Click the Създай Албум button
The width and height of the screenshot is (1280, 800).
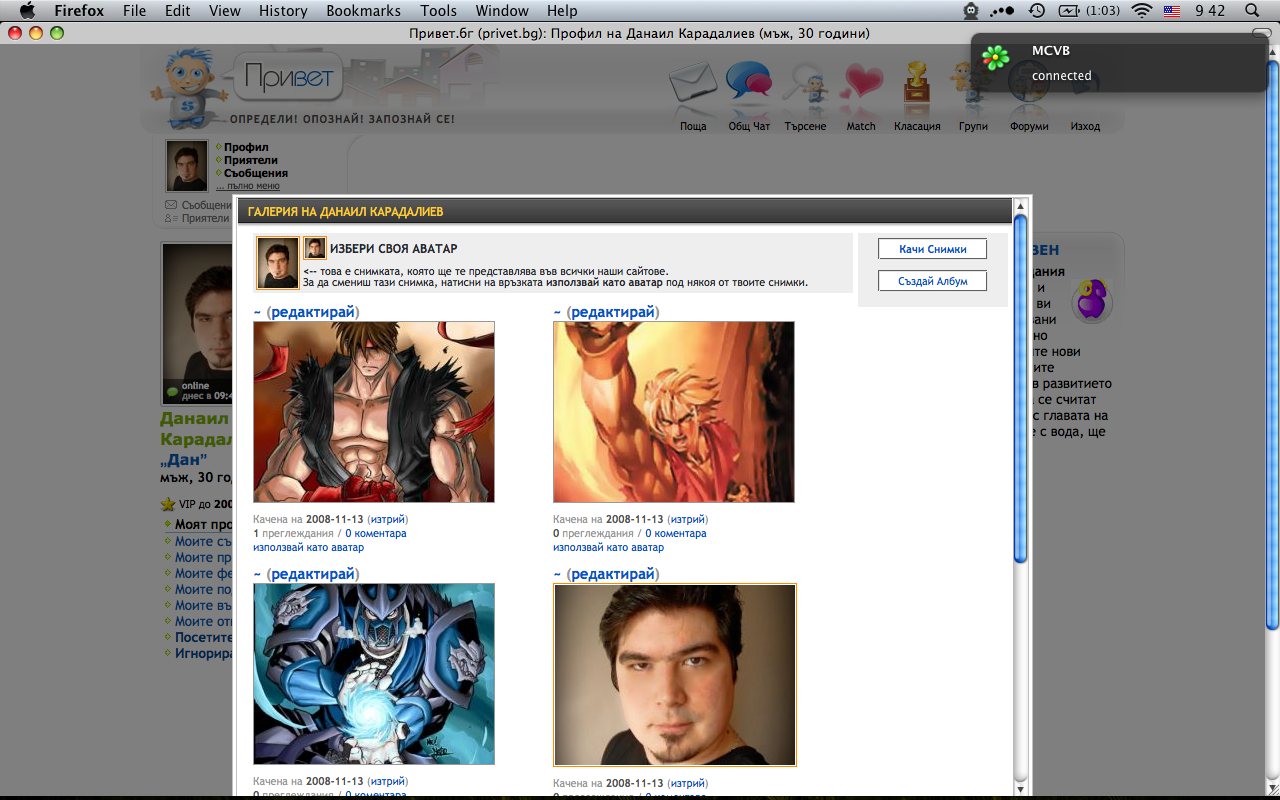932,281
